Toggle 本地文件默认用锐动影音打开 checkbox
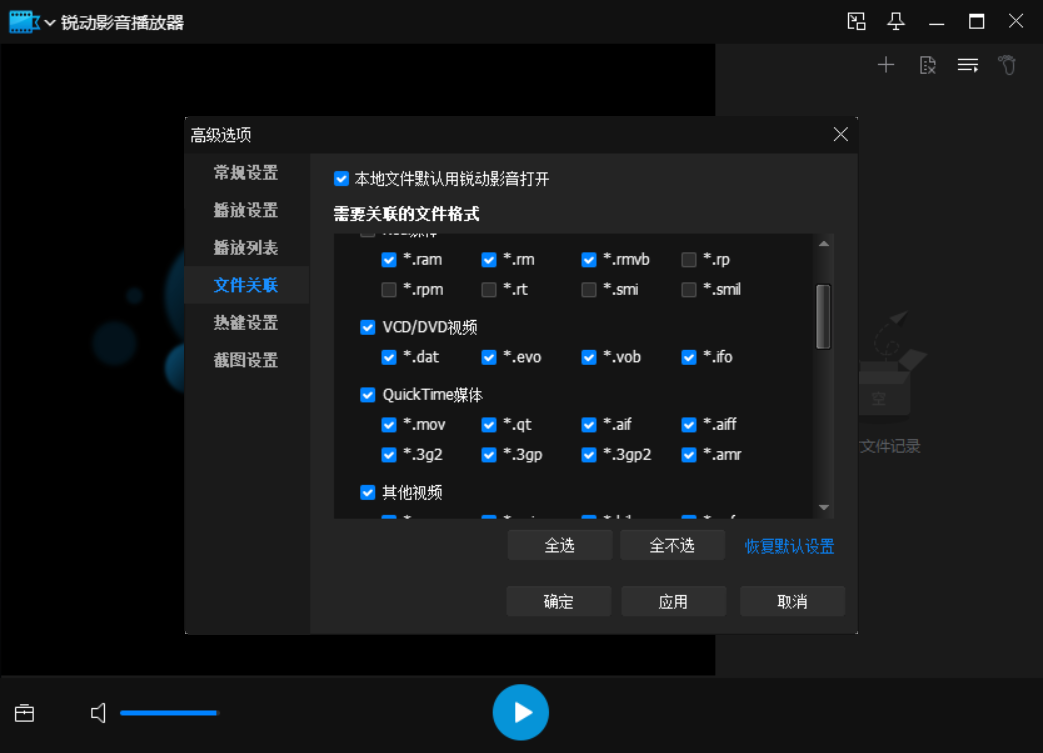Image resolution: width=1043 pixels, height=753 pixels. (x=341, y=178)
